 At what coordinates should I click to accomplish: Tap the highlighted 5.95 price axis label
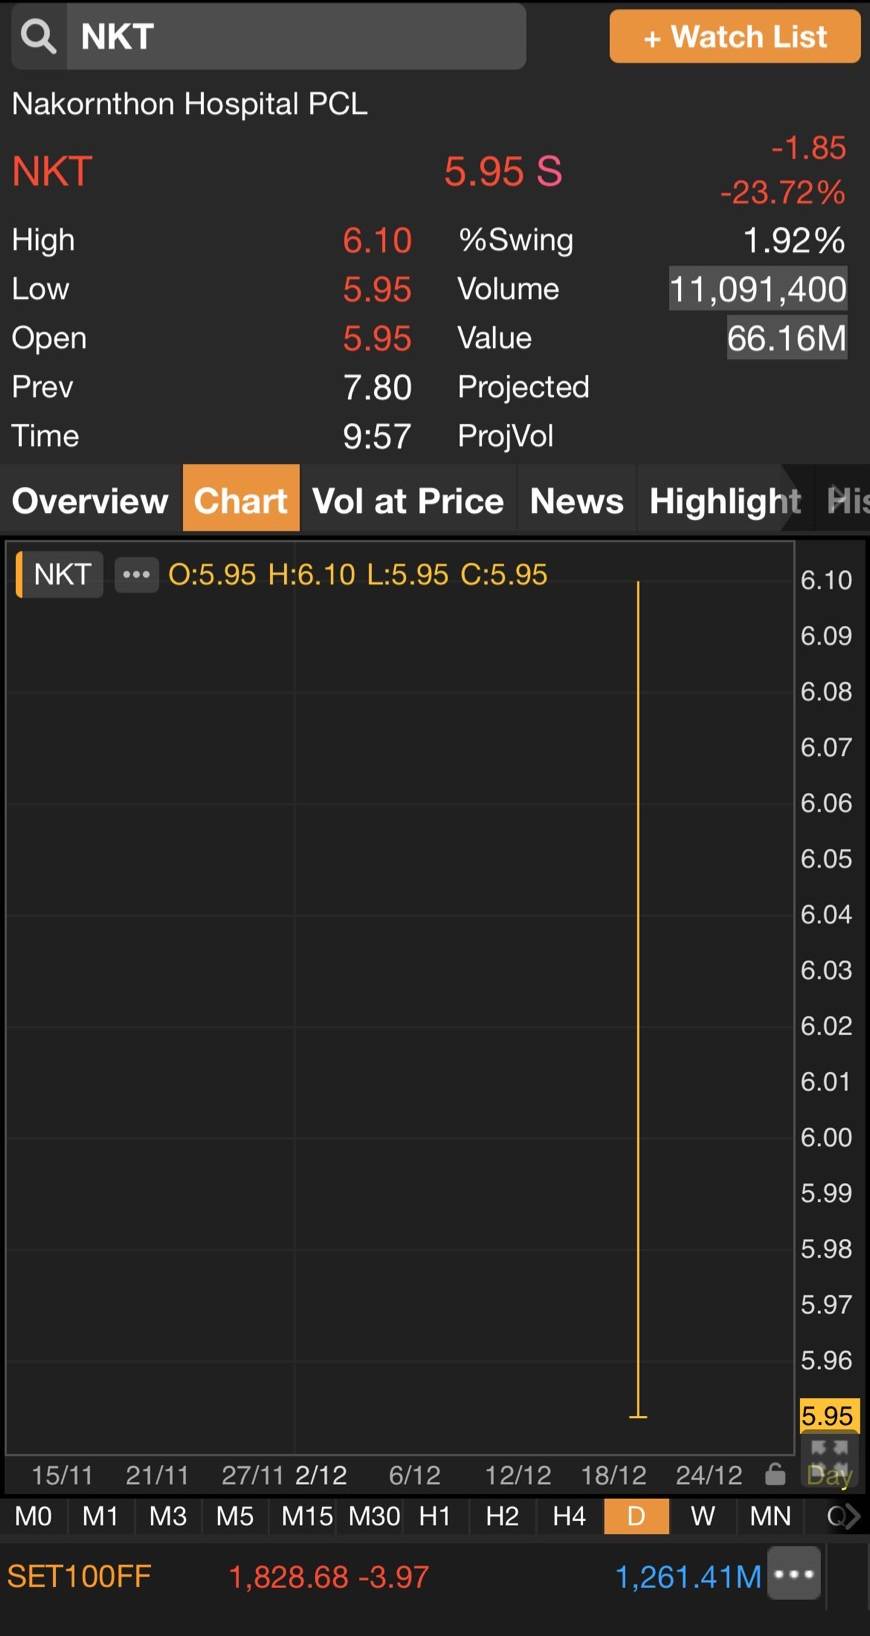point(828,1415)
